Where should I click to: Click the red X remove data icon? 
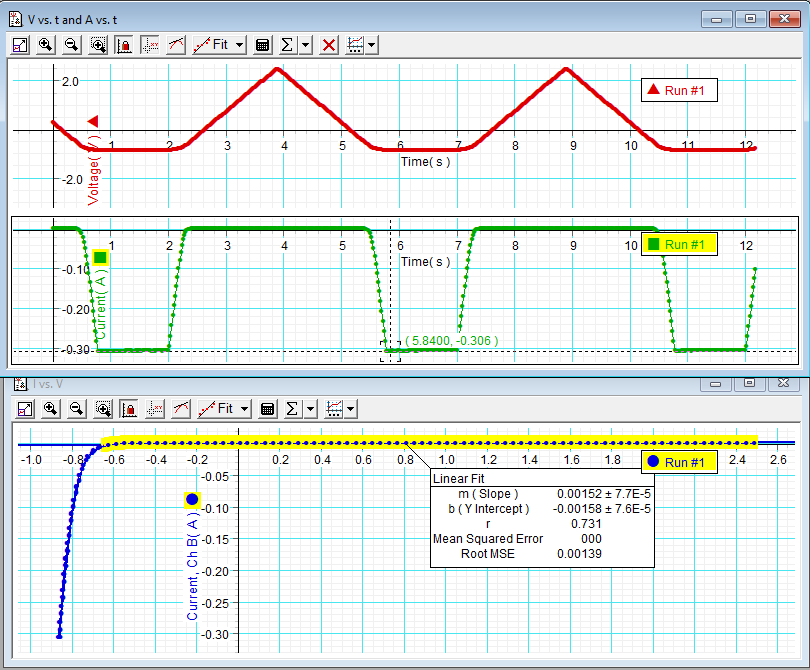(329, 44)
